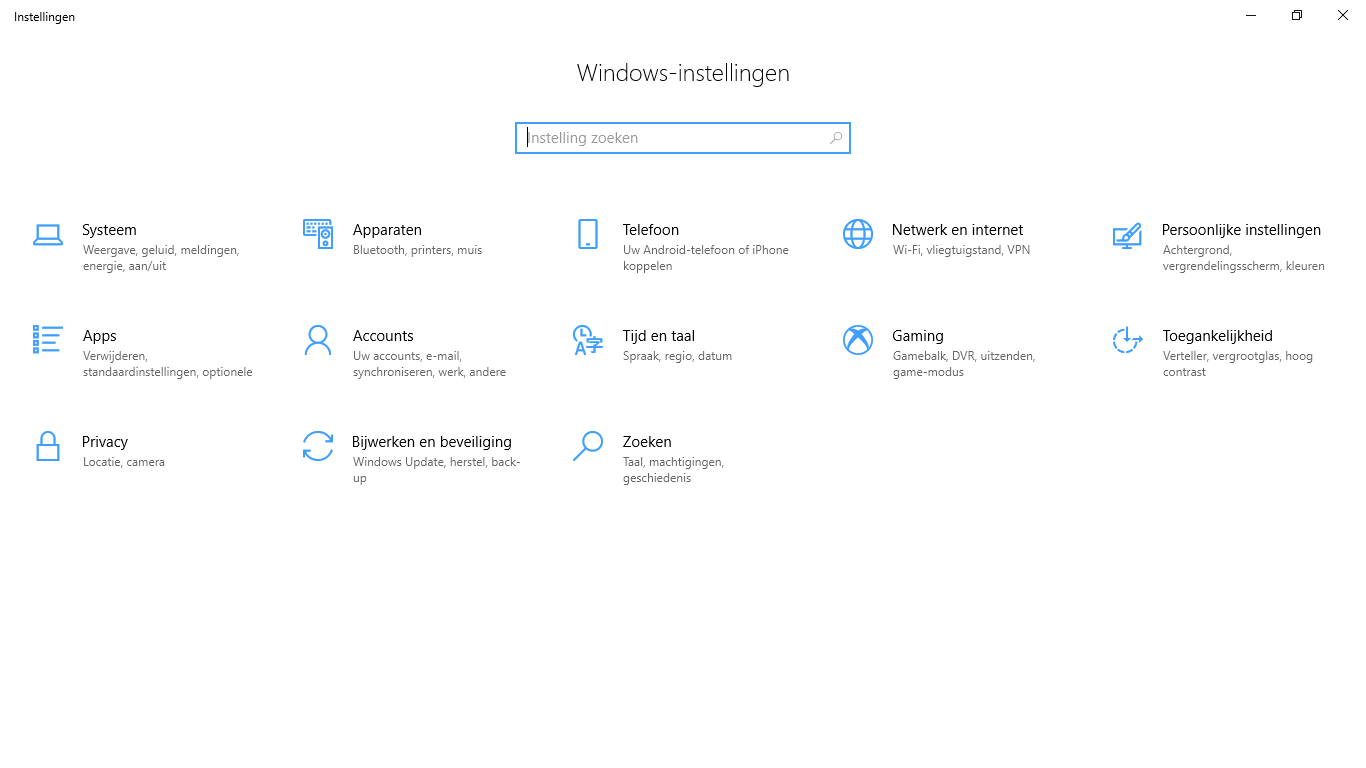Click the Bijwerken en beveiliging sync icon
1366x768 pixels.
(x=318, y=446)
